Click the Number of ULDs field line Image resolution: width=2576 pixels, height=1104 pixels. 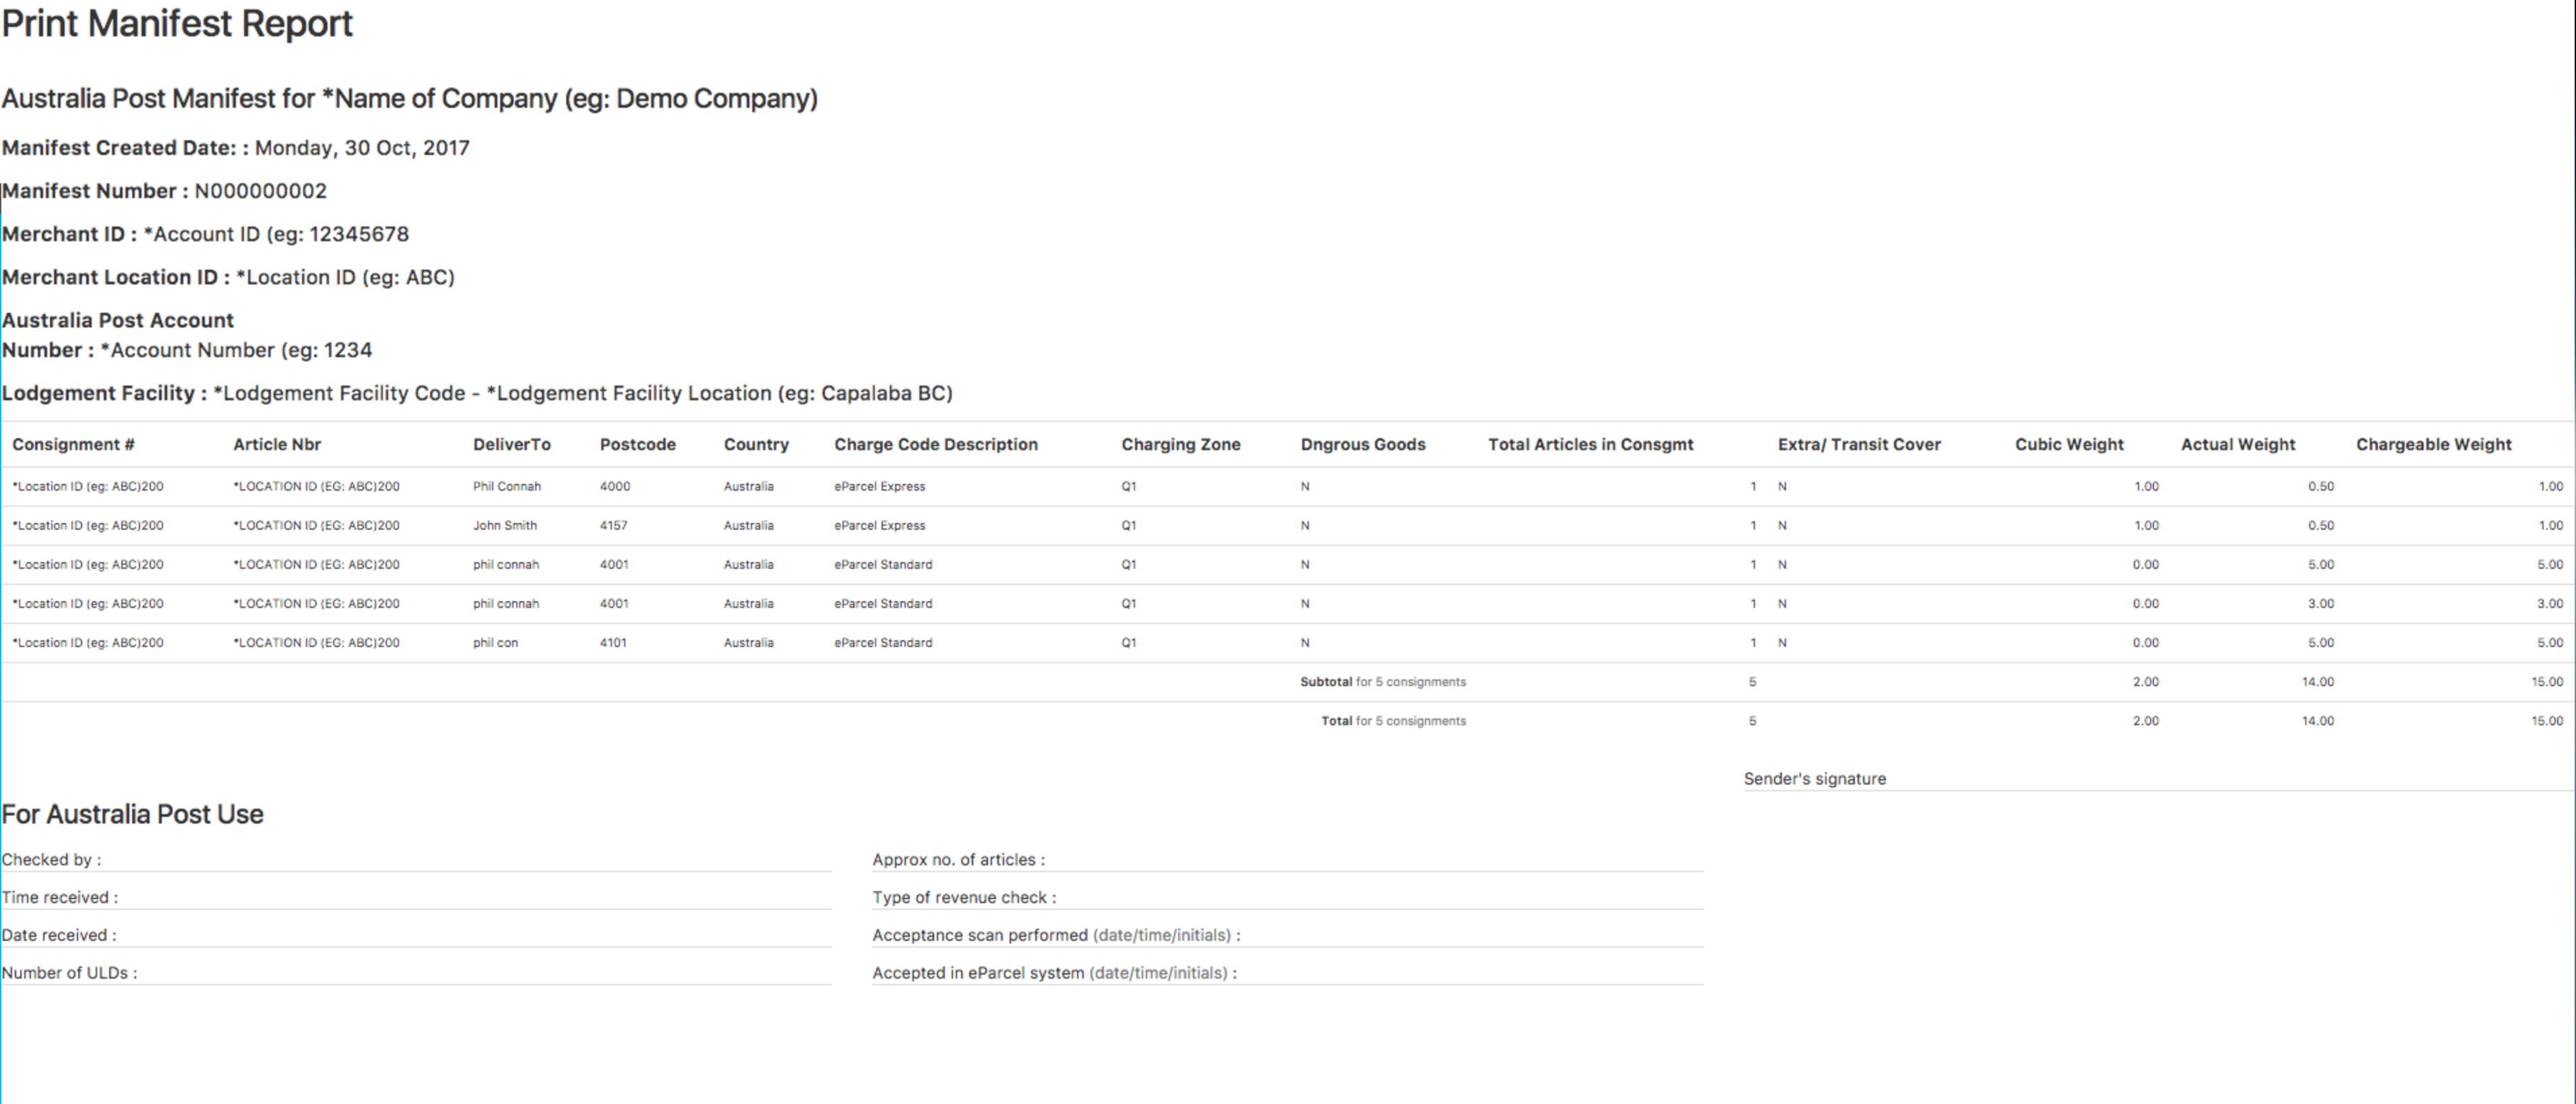416,973
